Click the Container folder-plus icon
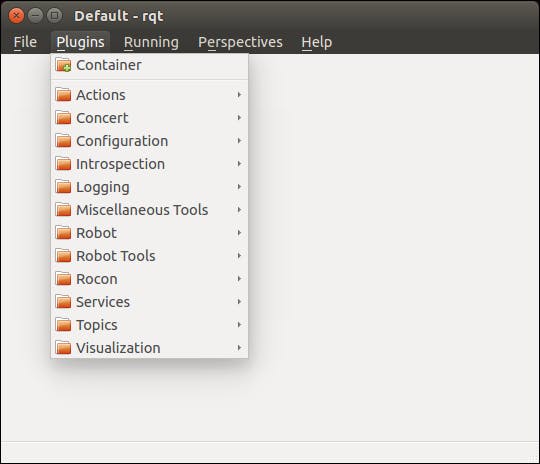This screenshot has height=464, width=540. click(63, 65)
